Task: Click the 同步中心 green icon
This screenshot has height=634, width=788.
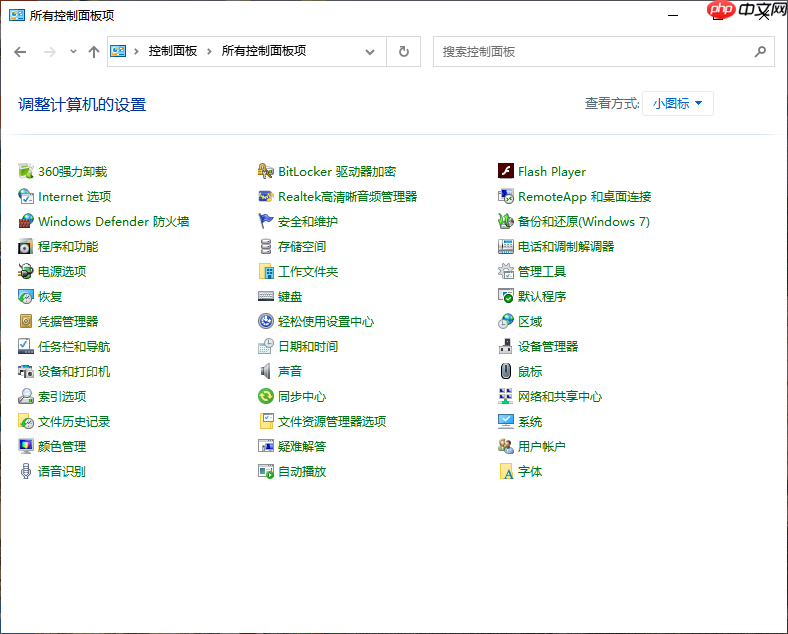Action: click(x=266, y=396)
